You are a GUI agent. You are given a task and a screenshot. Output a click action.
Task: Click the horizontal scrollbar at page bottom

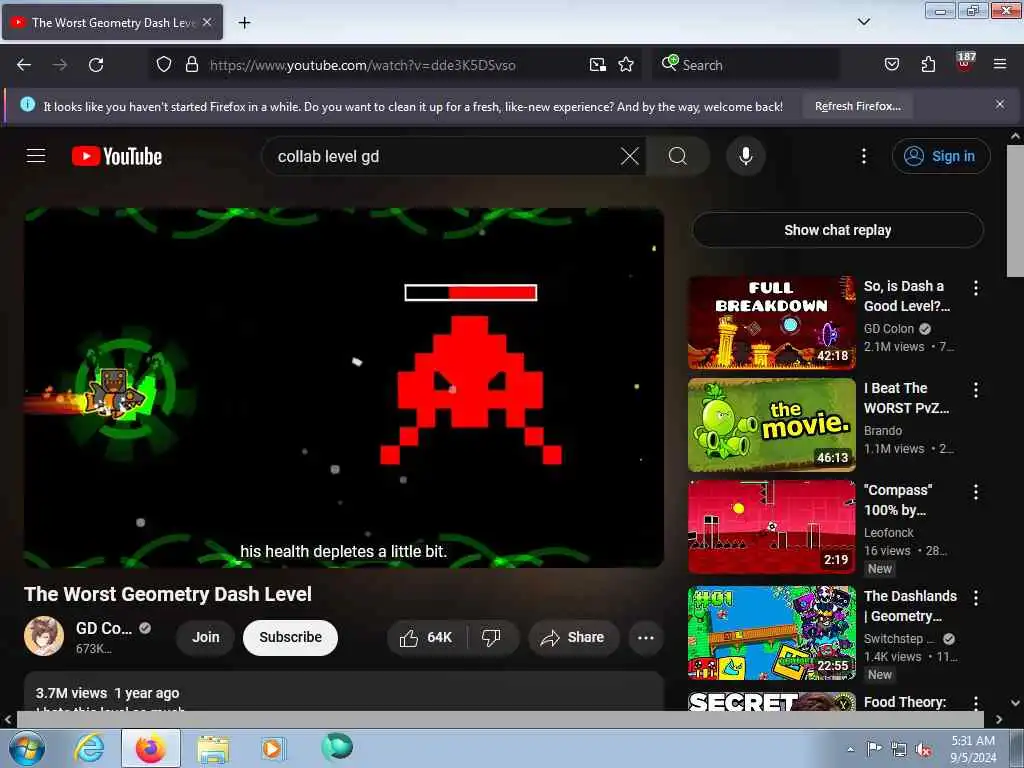[500, 719]
